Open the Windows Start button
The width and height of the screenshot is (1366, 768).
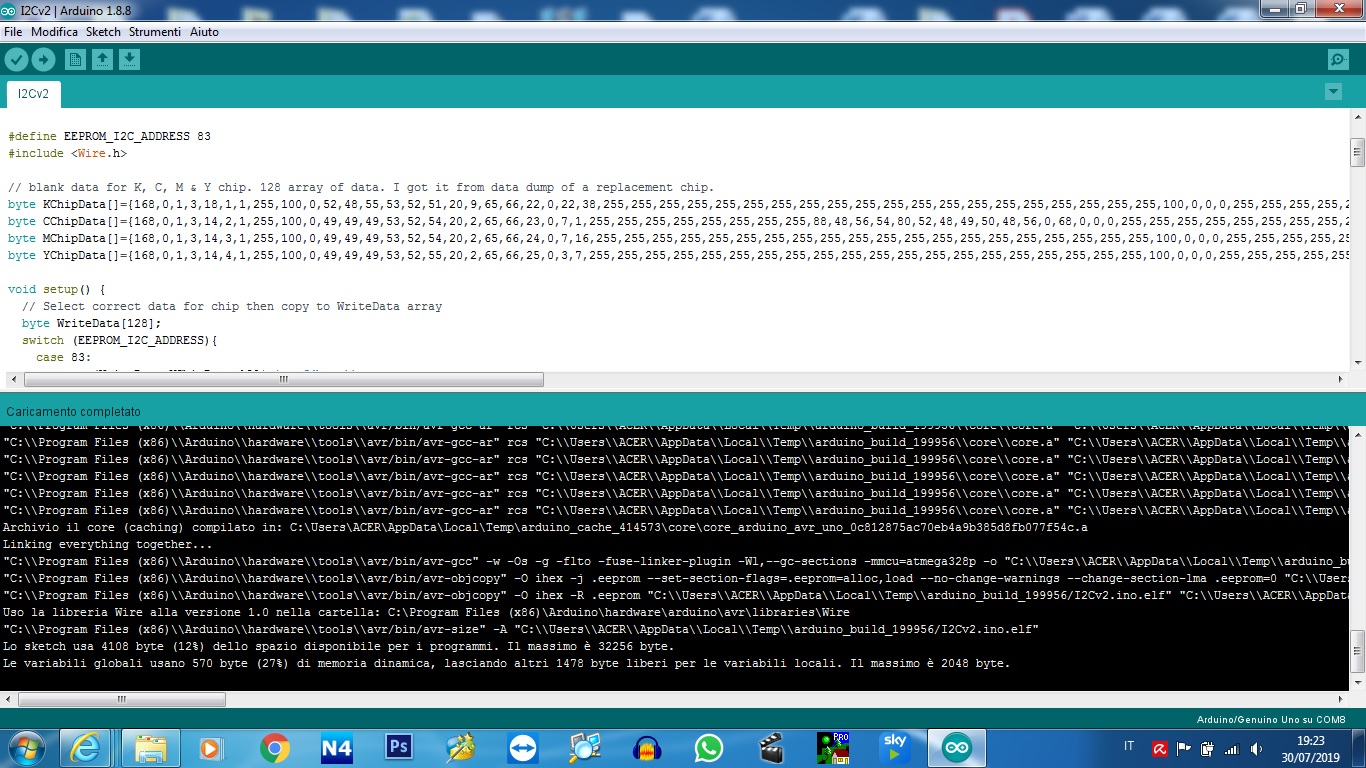pos(24,748)
